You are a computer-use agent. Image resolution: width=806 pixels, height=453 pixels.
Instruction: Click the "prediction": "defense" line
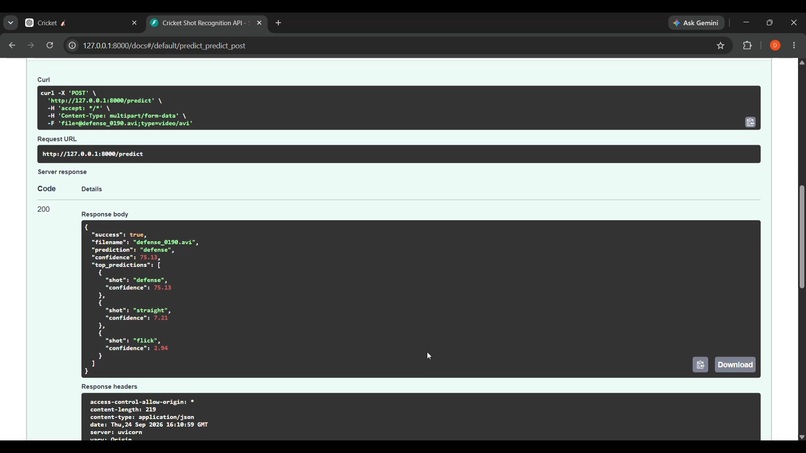point(133,250)
